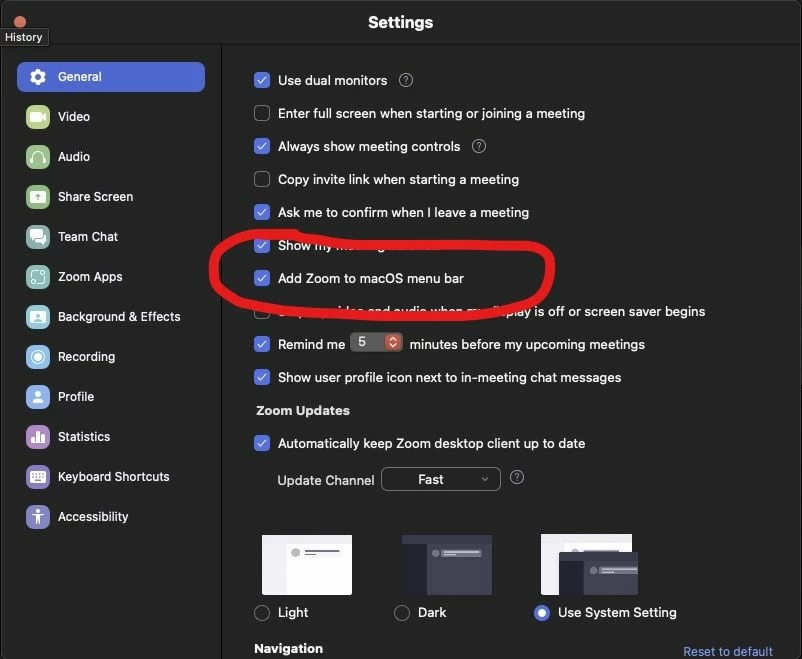
Task: Go to Accessibility settings
Action: [111, 517]
